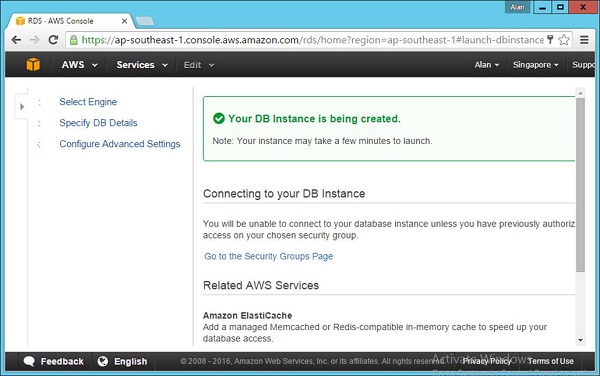Screen dimensions: 600x376
Task: Go to Specify DB Details step
Action: [x=98, y=123]
